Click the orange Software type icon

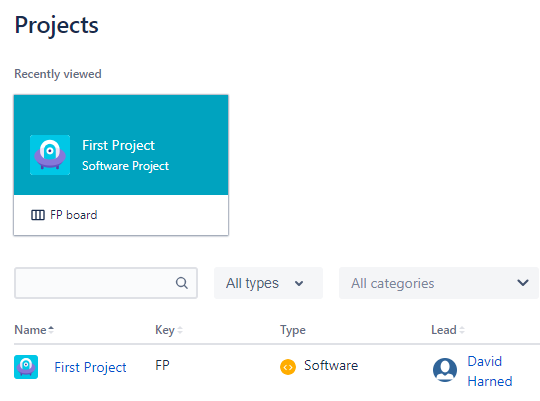coord(288,367)
